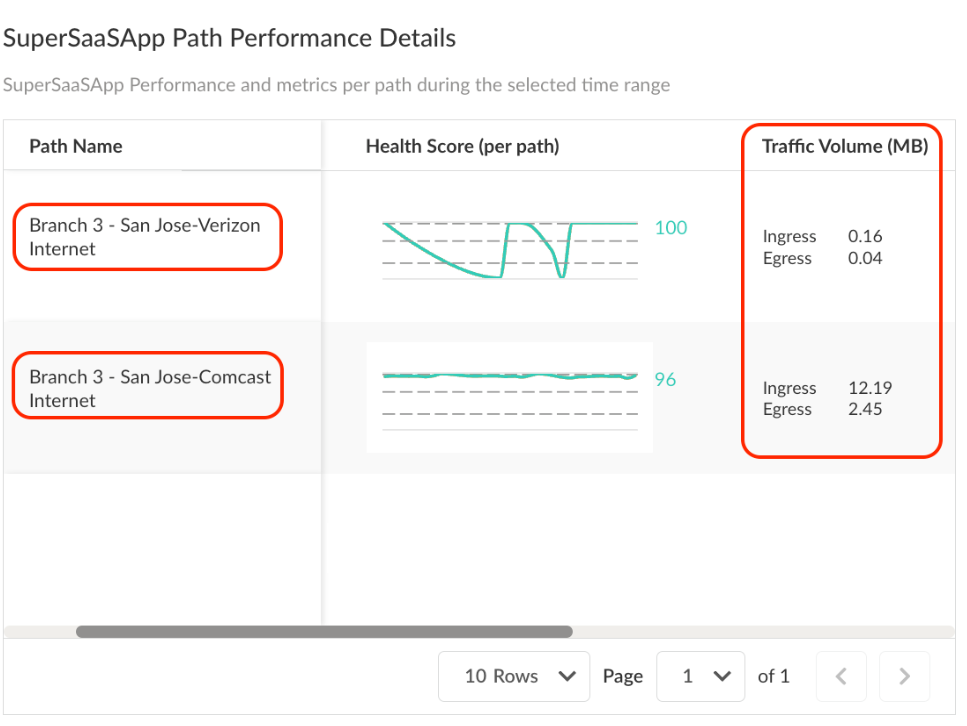Click the SuperSaaSApp Path Performance Details title
967x726 pixels.
(230, 39)
